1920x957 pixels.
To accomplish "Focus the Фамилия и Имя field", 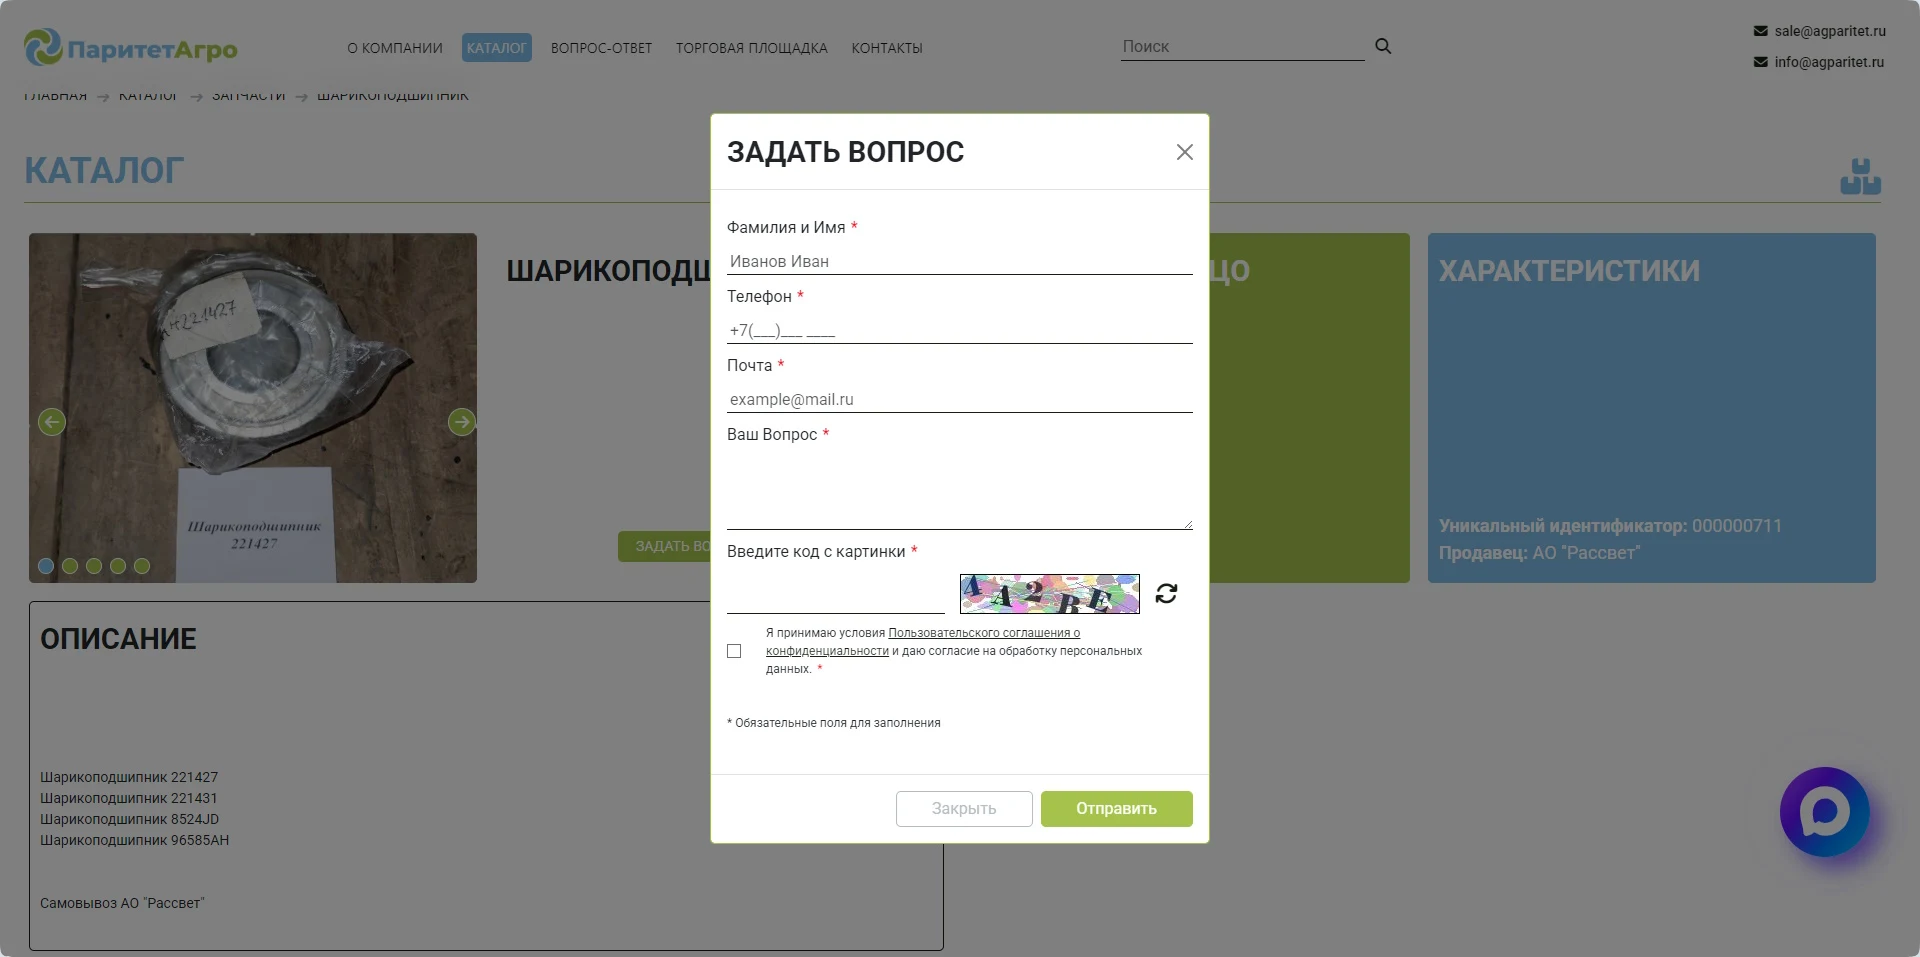I will (x=960, y=261).
